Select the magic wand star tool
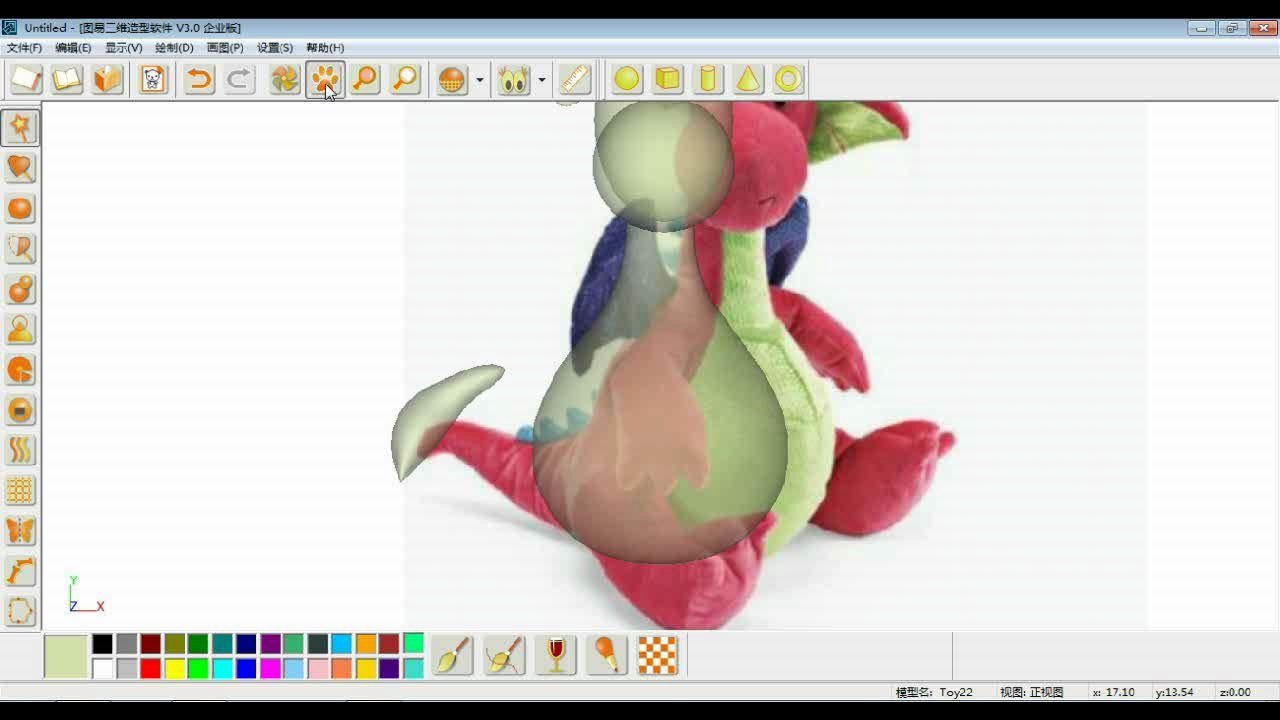Screen dimensions: 1280x720 pyautogui.click(x=20, y=127)
